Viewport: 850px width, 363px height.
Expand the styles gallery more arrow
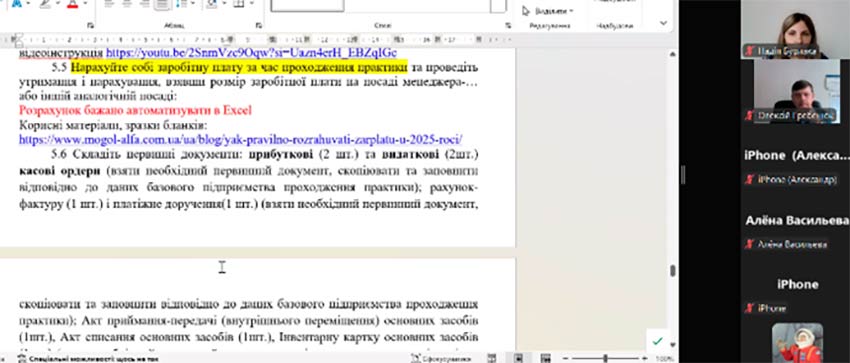coord(498,5)
